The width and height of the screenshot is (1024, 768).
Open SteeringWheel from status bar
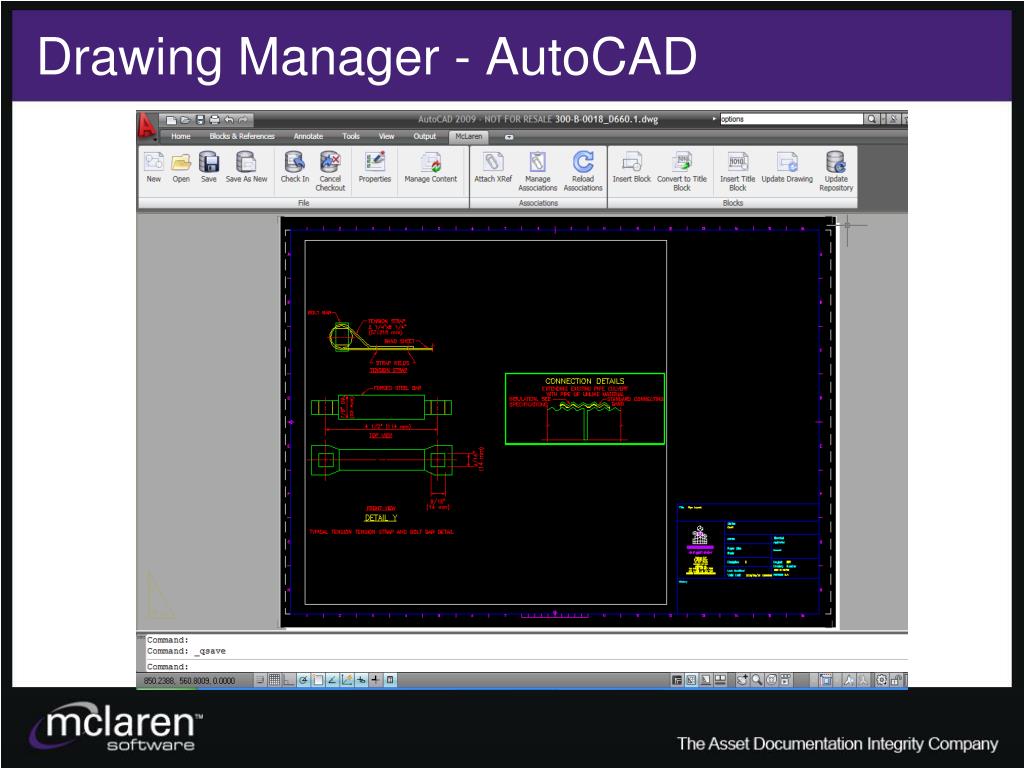coord(771,680)
